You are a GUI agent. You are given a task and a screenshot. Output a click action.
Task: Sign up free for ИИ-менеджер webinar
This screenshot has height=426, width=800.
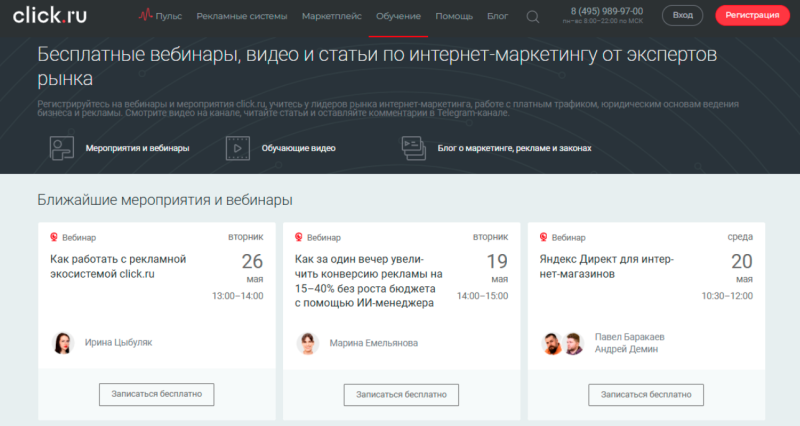(x=401, y=395)
